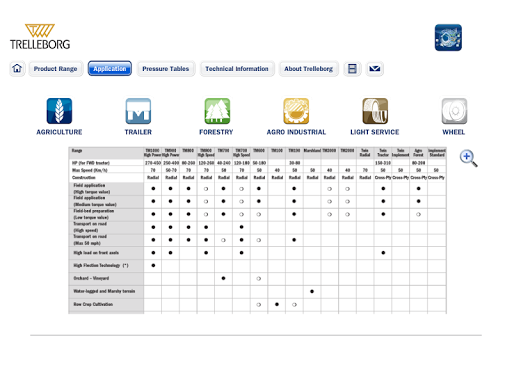Open the Technical Information section
512x384 pixels.
coord(237,69)
